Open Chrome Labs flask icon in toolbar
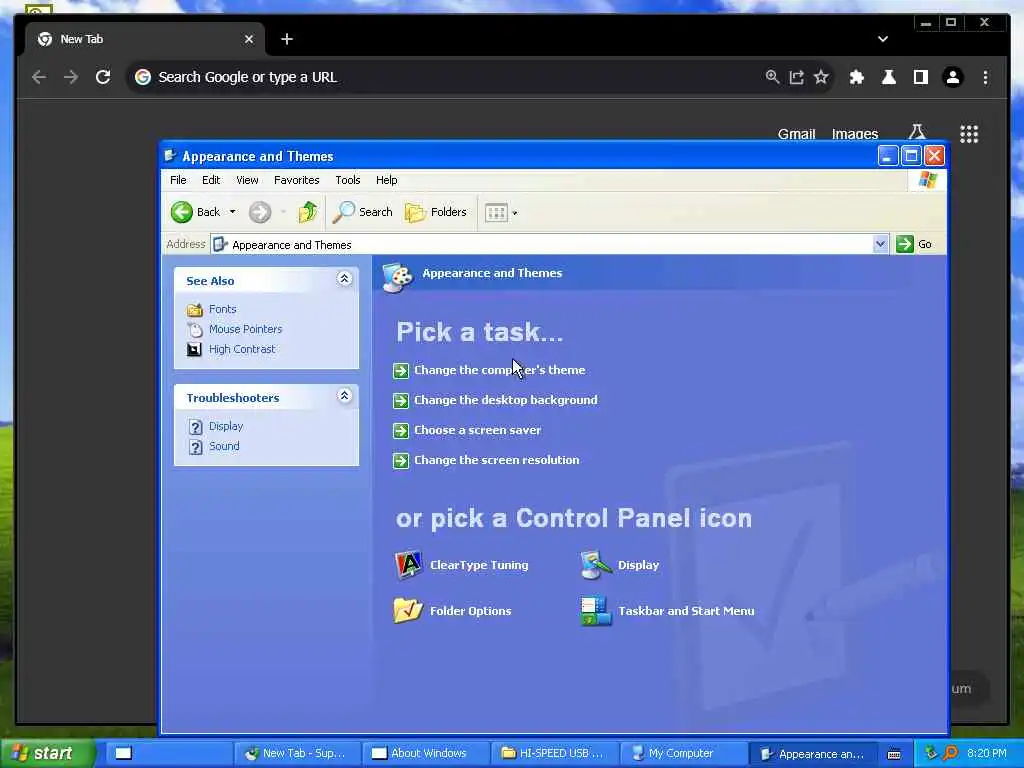The image size is (1024, 768). pyautogui.click(x=889, y=77)
